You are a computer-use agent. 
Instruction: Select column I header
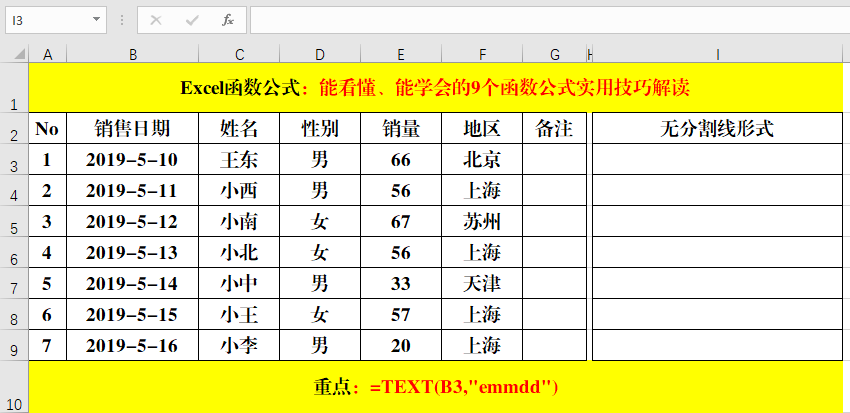[717, 54]
